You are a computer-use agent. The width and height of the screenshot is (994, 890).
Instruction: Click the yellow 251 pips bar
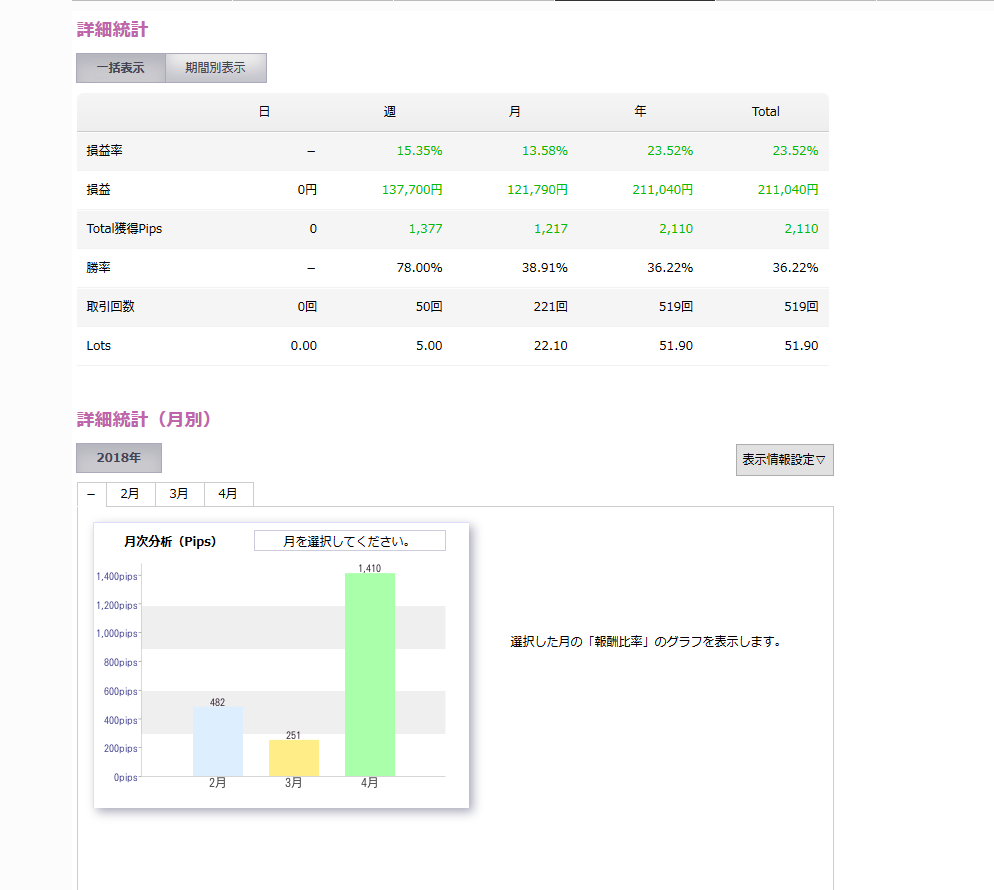294,758
